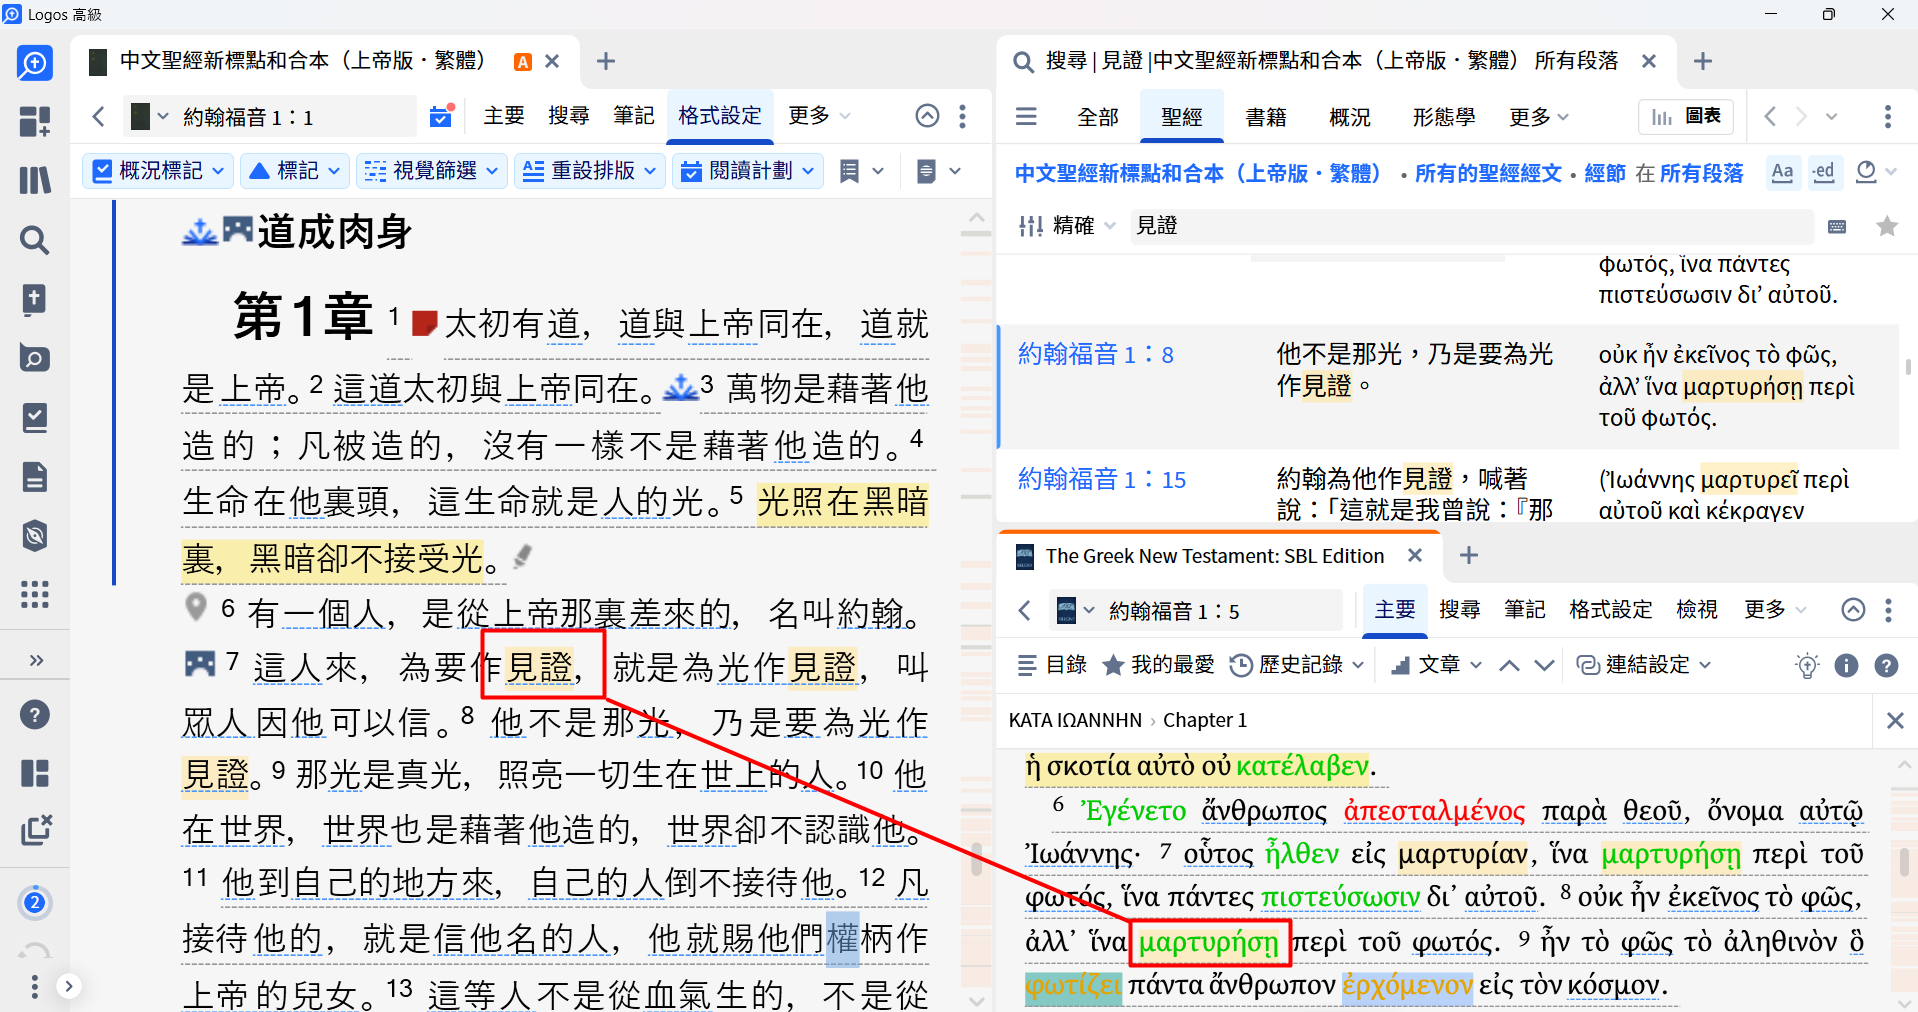Image resolution: width=1918 pixels, height=1012 pixels.
Task: Expand the sidebar with the double chevron
Action: pos(37,660)
